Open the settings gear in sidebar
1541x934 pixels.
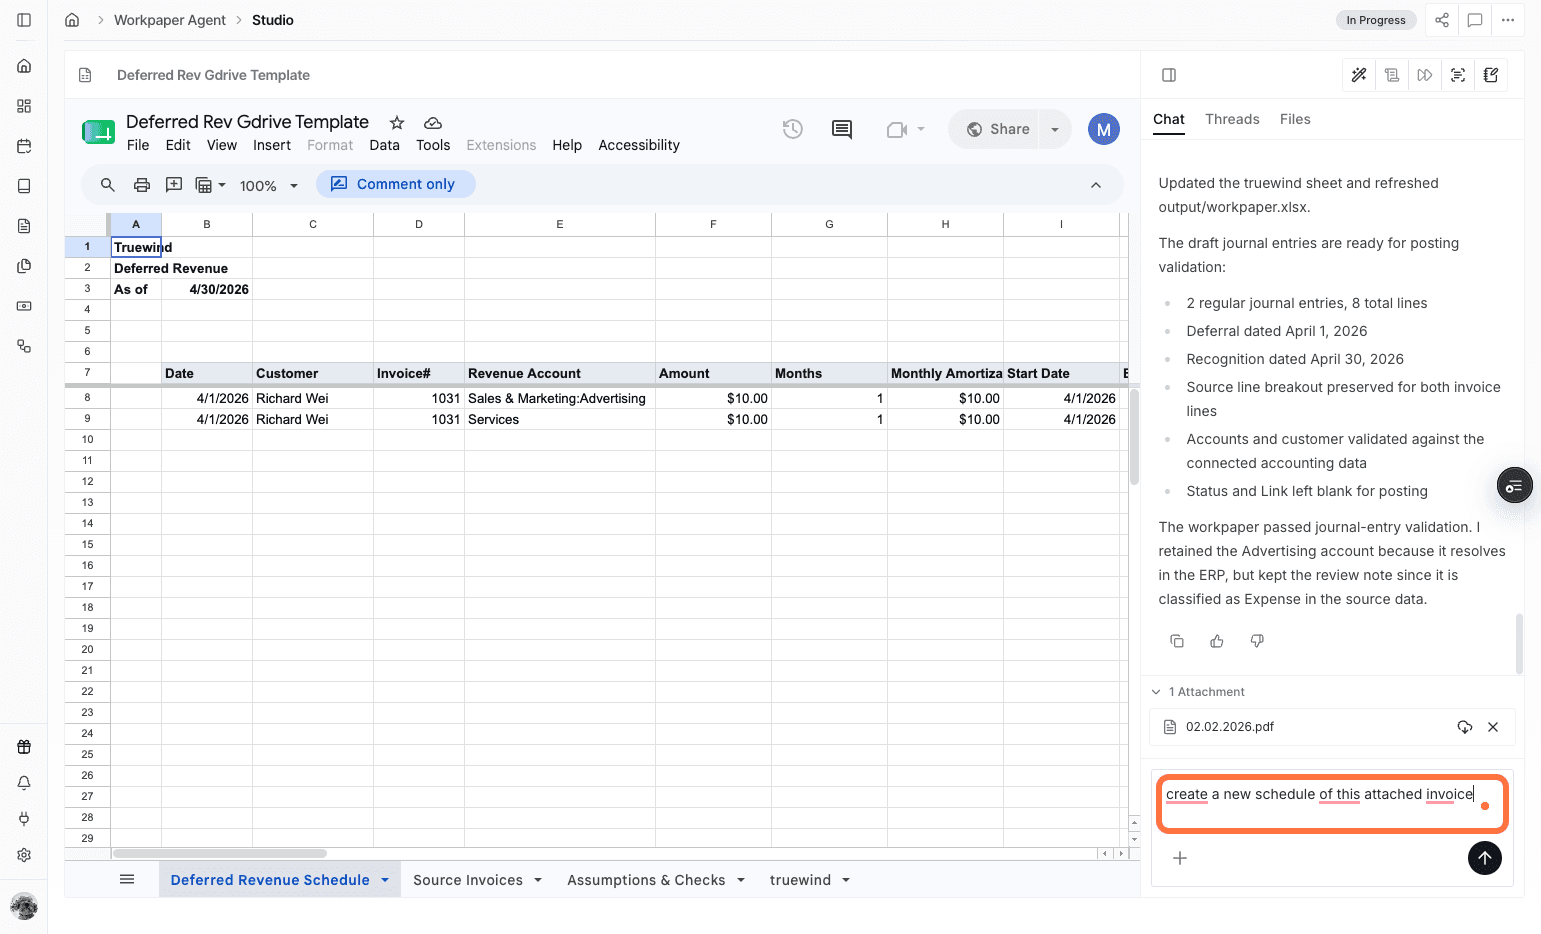coord(24,855)
